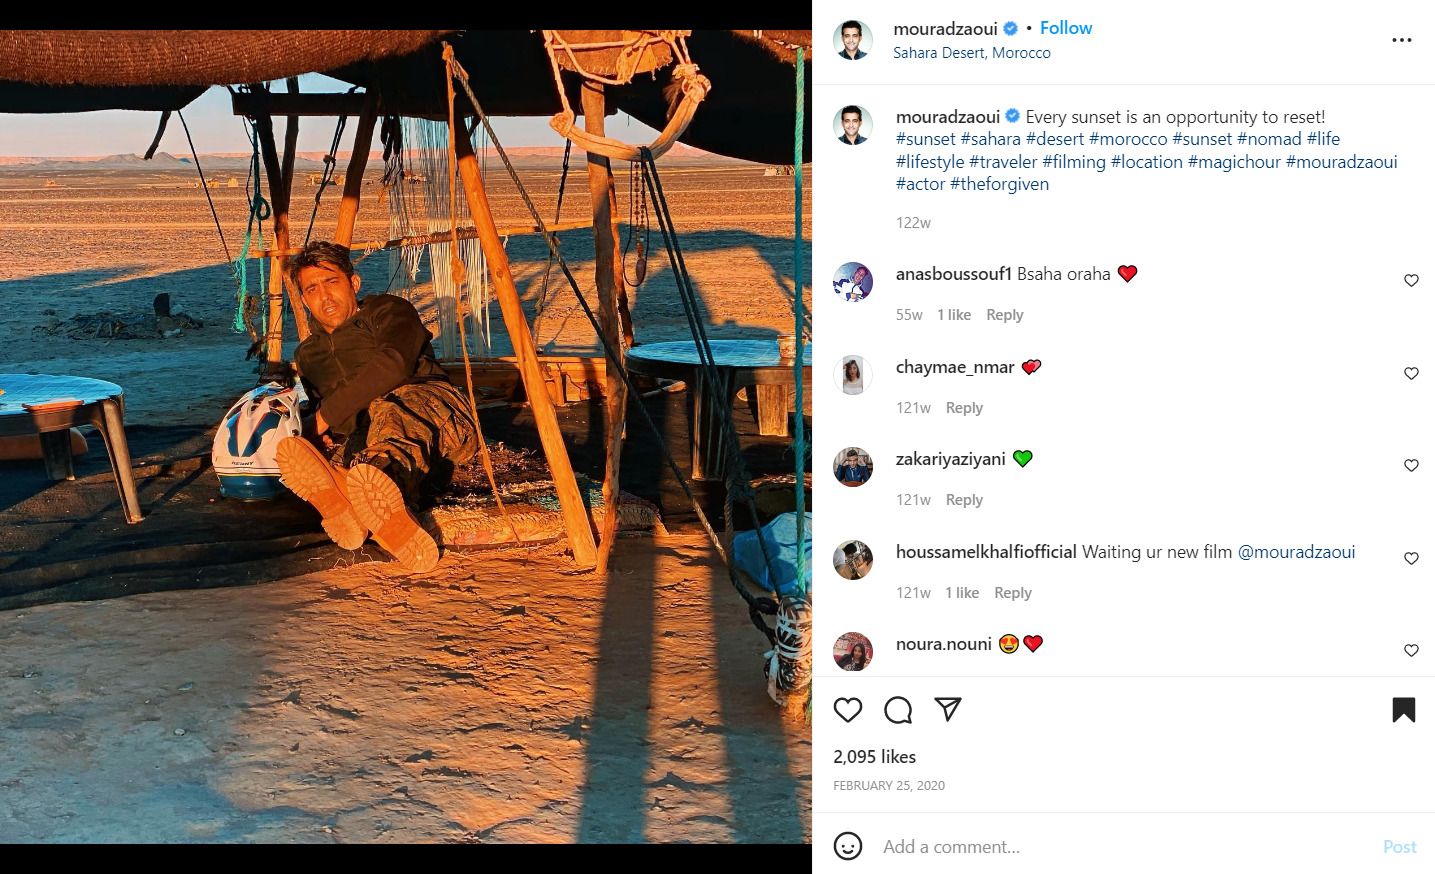
Task: Open the three-dot more options menu
Action: click(1402, 40)
